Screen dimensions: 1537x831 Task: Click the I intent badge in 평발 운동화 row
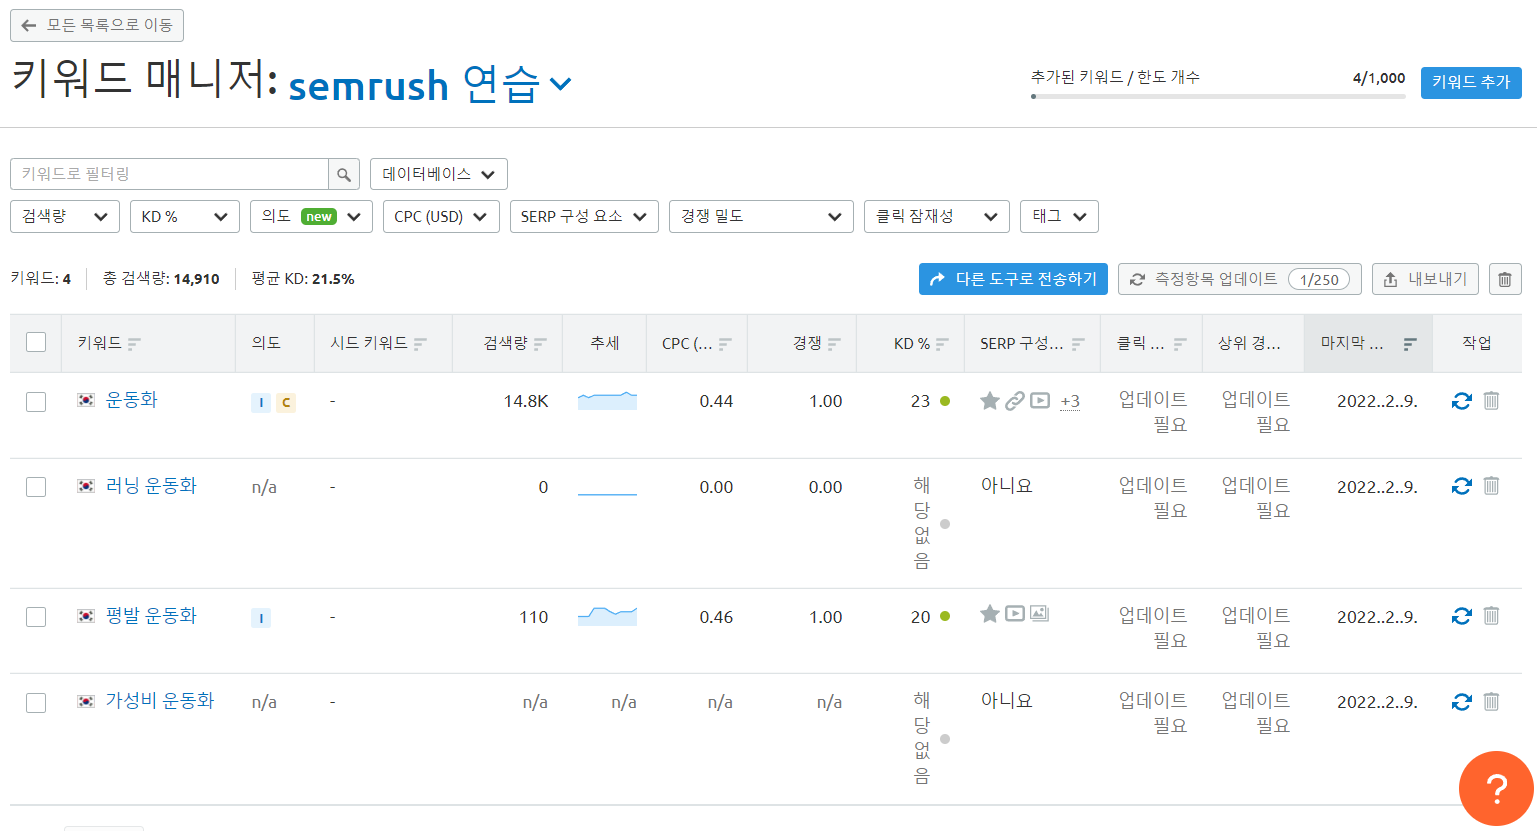pos(261,619)
